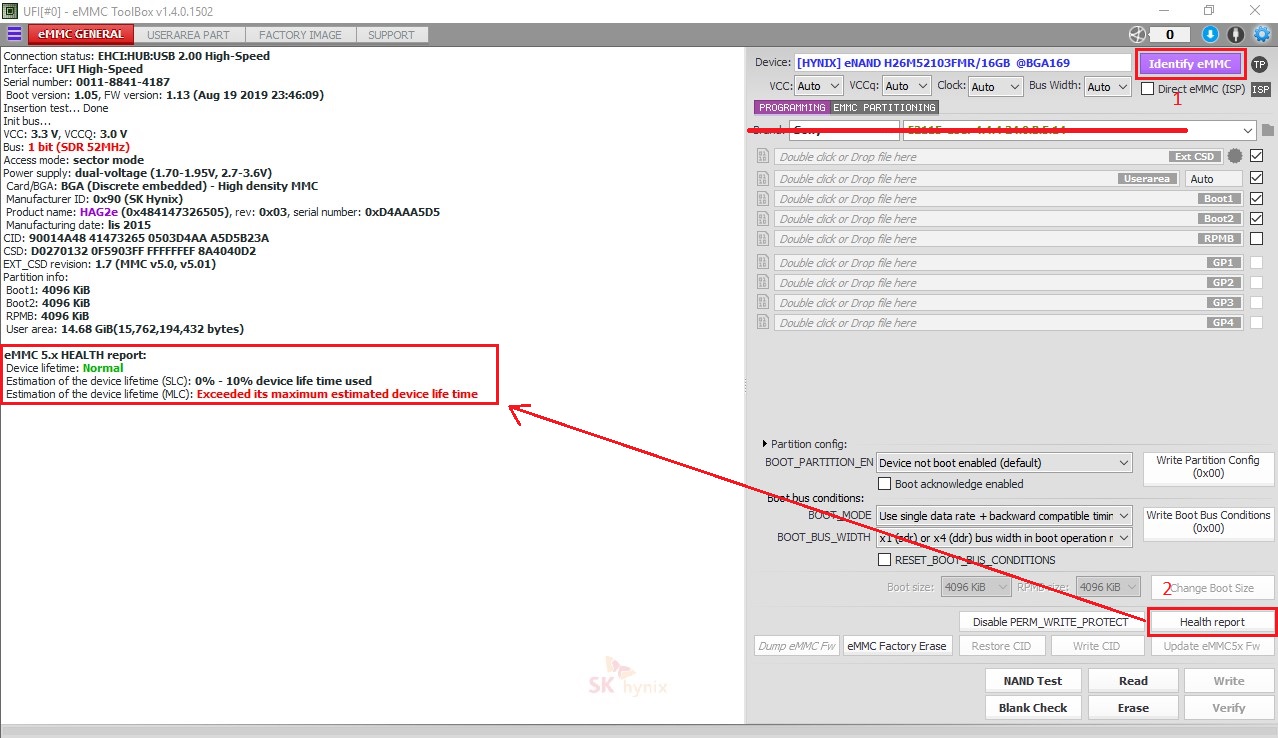Click the round TP icon
Screen dimensions: 1278x738
click(1259, 64)
